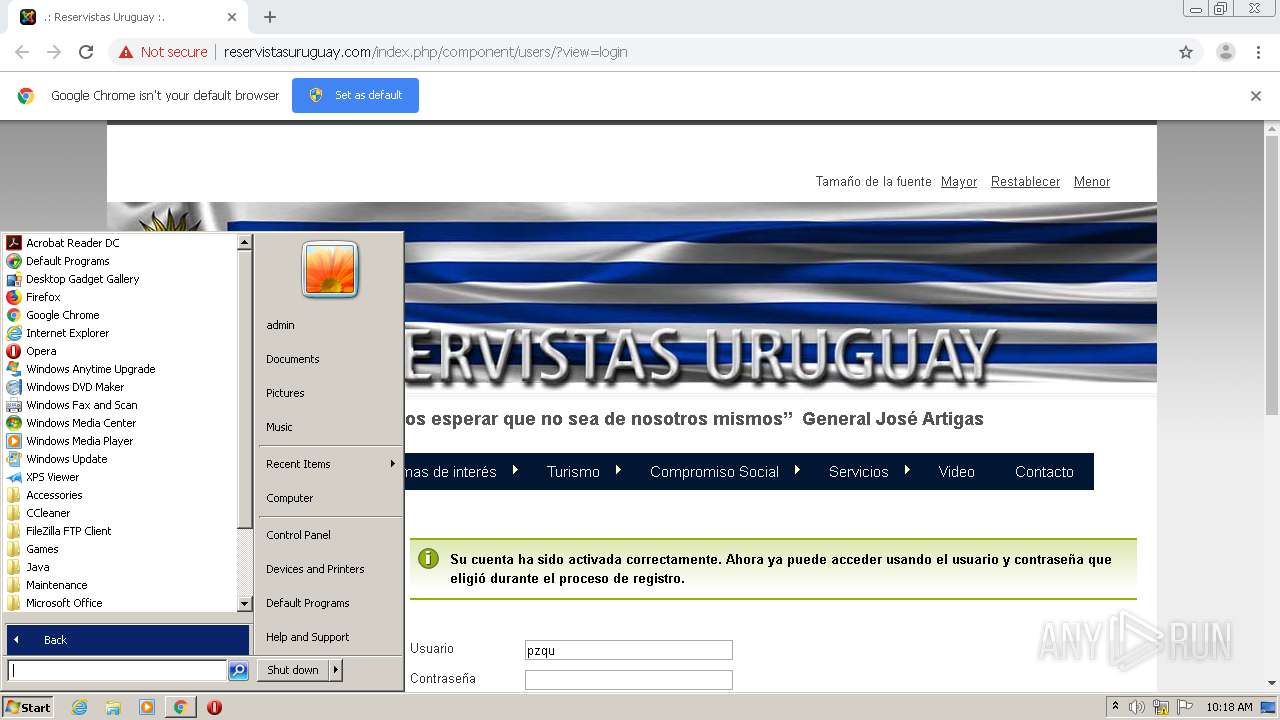Open the Chrome profile avatar icon

click(x=1226, y=52)
